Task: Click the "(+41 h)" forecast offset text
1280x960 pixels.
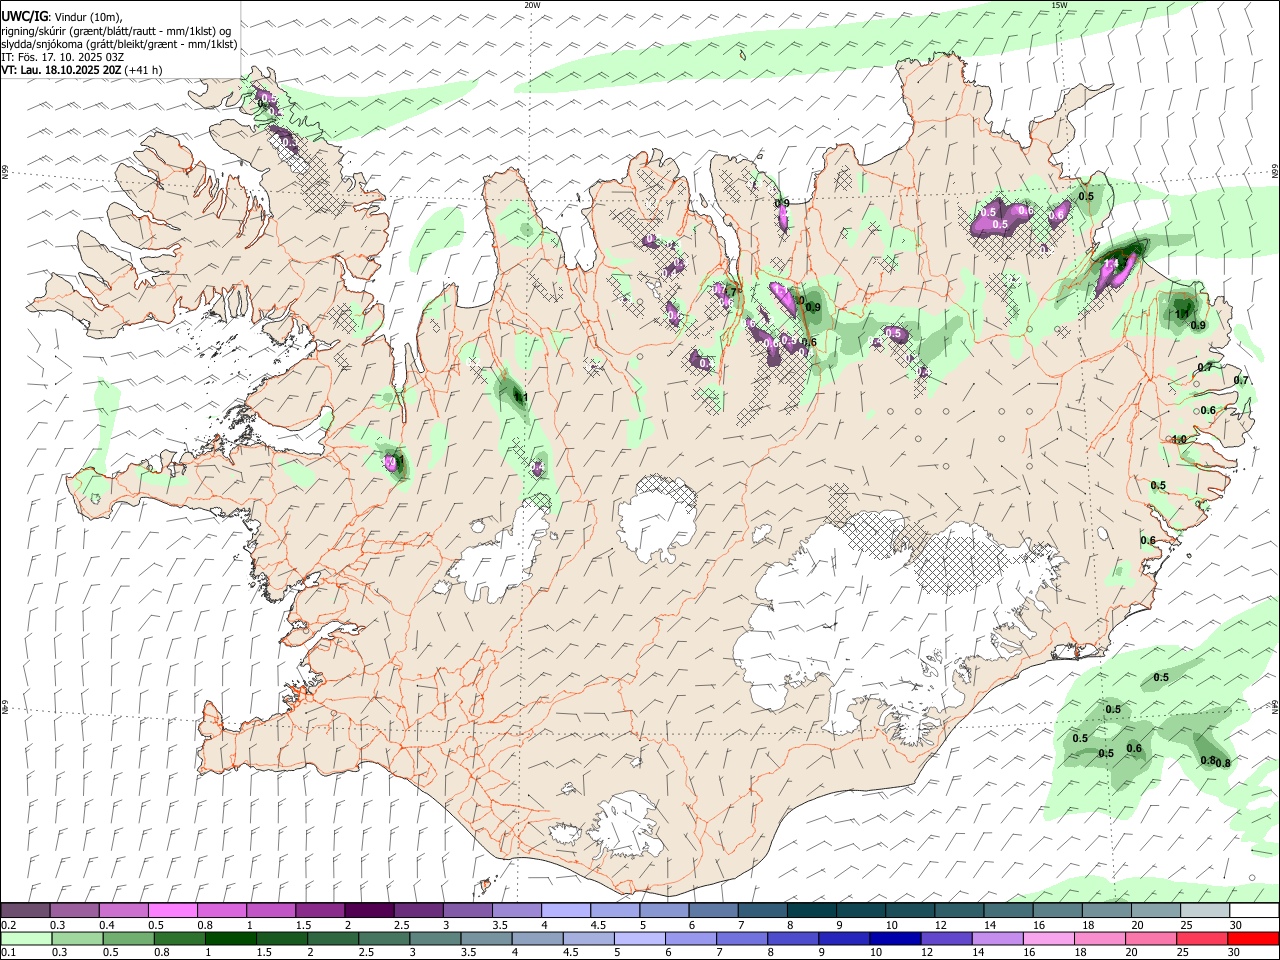Action: 144,70
